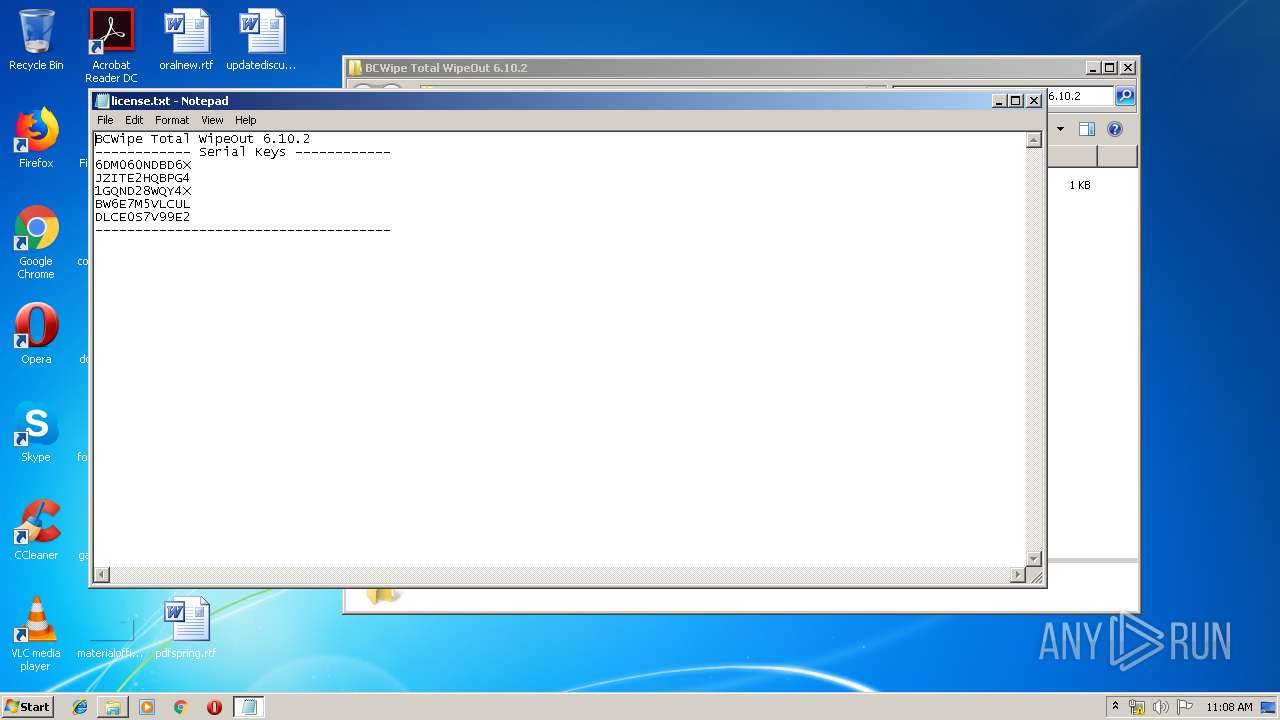
Task: Open the Opera desktop shortcut
Action: [x=36, y=333]
